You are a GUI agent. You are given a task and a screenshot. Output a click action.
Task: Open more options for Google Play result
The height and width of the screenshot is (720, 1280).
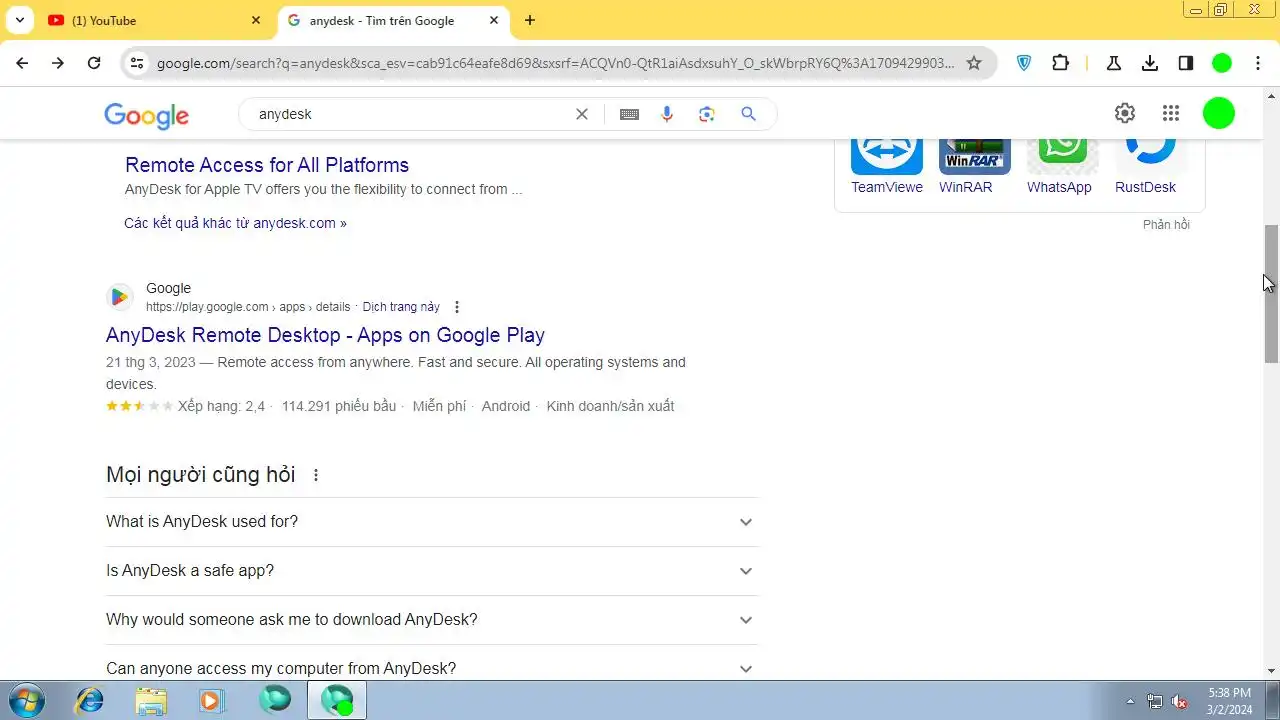[x=457, y=307]
